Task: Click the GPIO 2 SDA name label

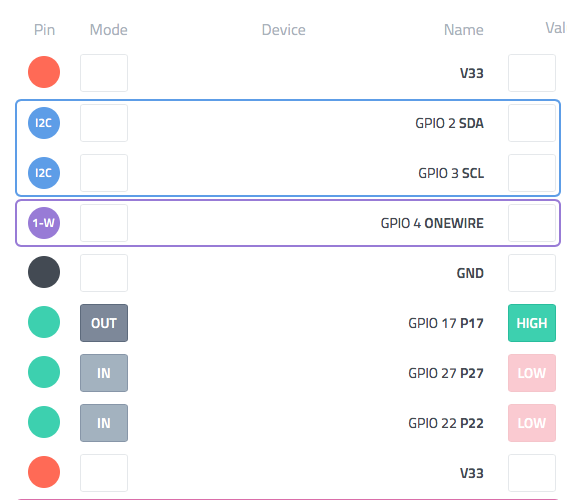Action: pyautogui.click(x=449, y=123)
